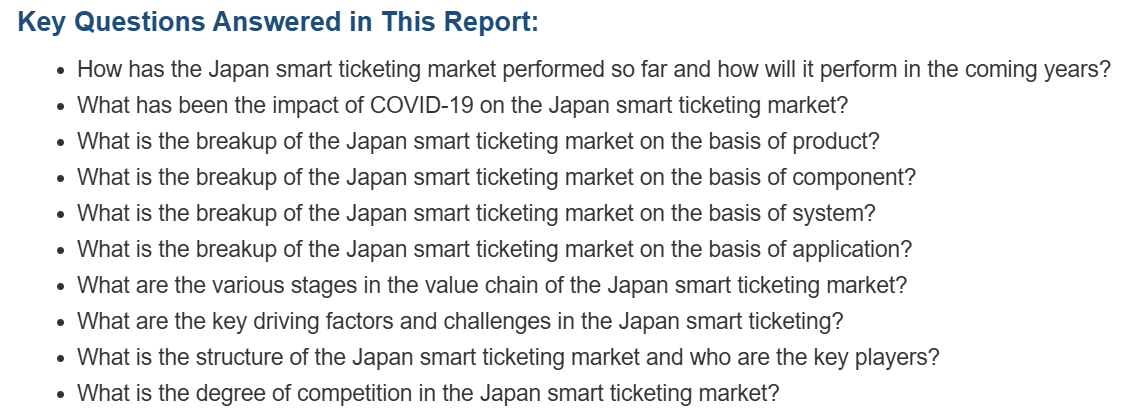
Task: Click the key driving factors and challenges question
Action: click(460, 321)
